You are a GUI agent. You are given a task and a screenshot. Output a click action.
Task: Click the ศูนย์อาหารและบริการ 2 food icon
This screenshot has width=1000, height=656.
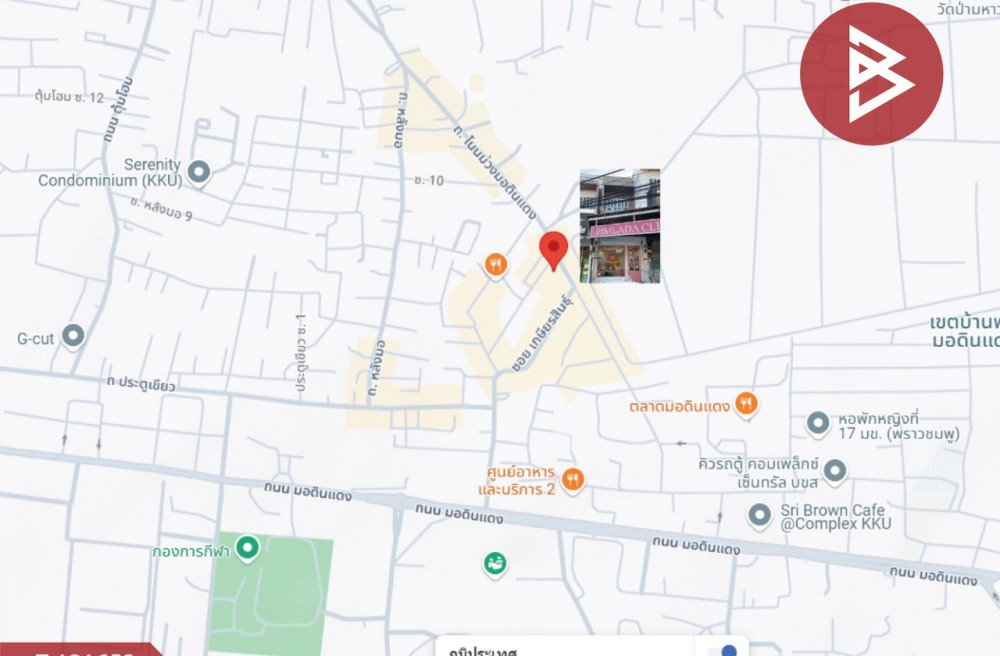[573, 479]
